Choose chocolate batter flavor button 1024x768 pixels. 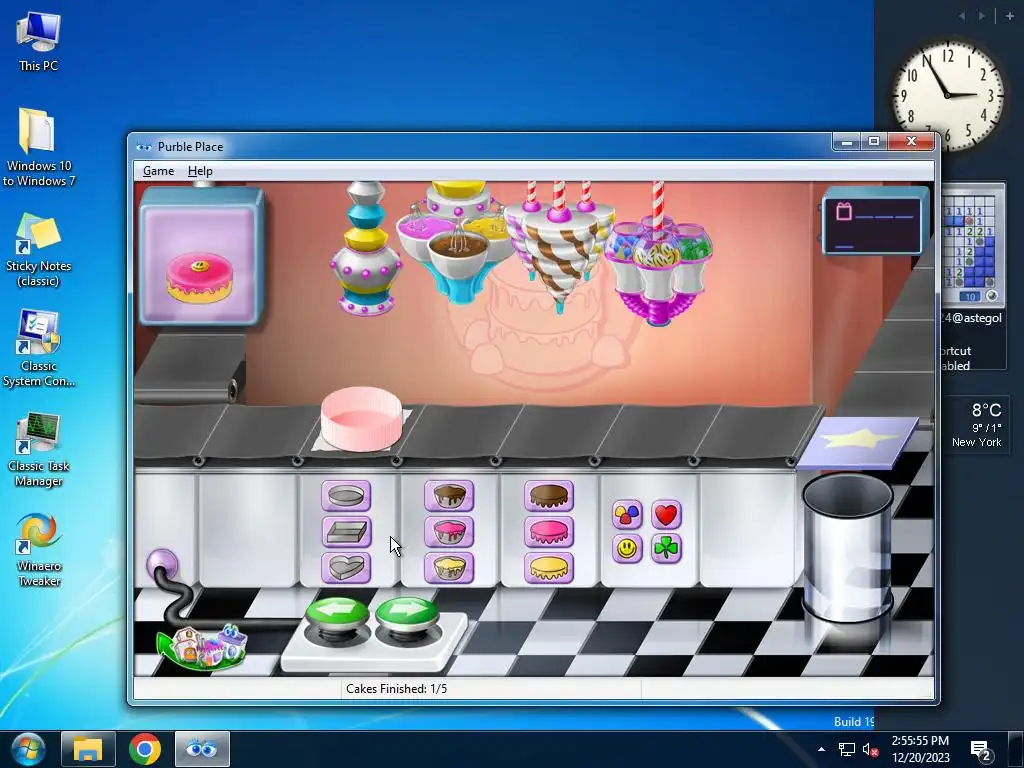point(449,496)
